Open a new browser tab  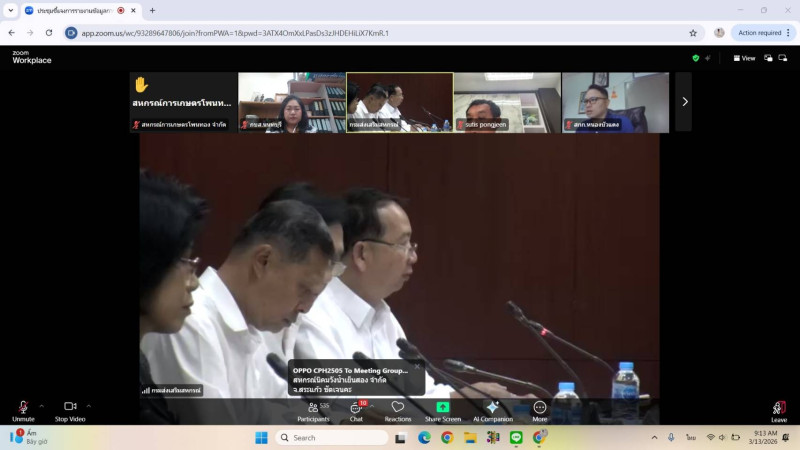click(x=152, y=10)
